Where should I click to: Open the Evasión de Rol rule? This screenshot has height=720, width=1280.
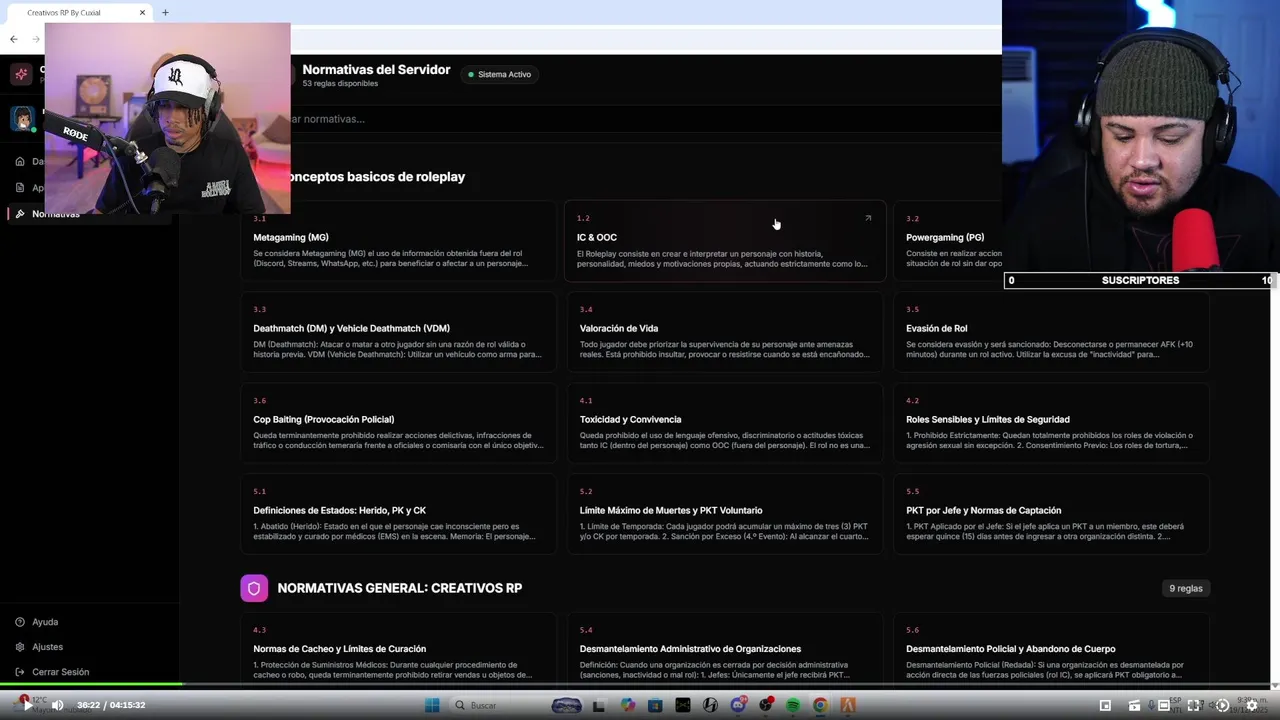tap(1051, 332)
